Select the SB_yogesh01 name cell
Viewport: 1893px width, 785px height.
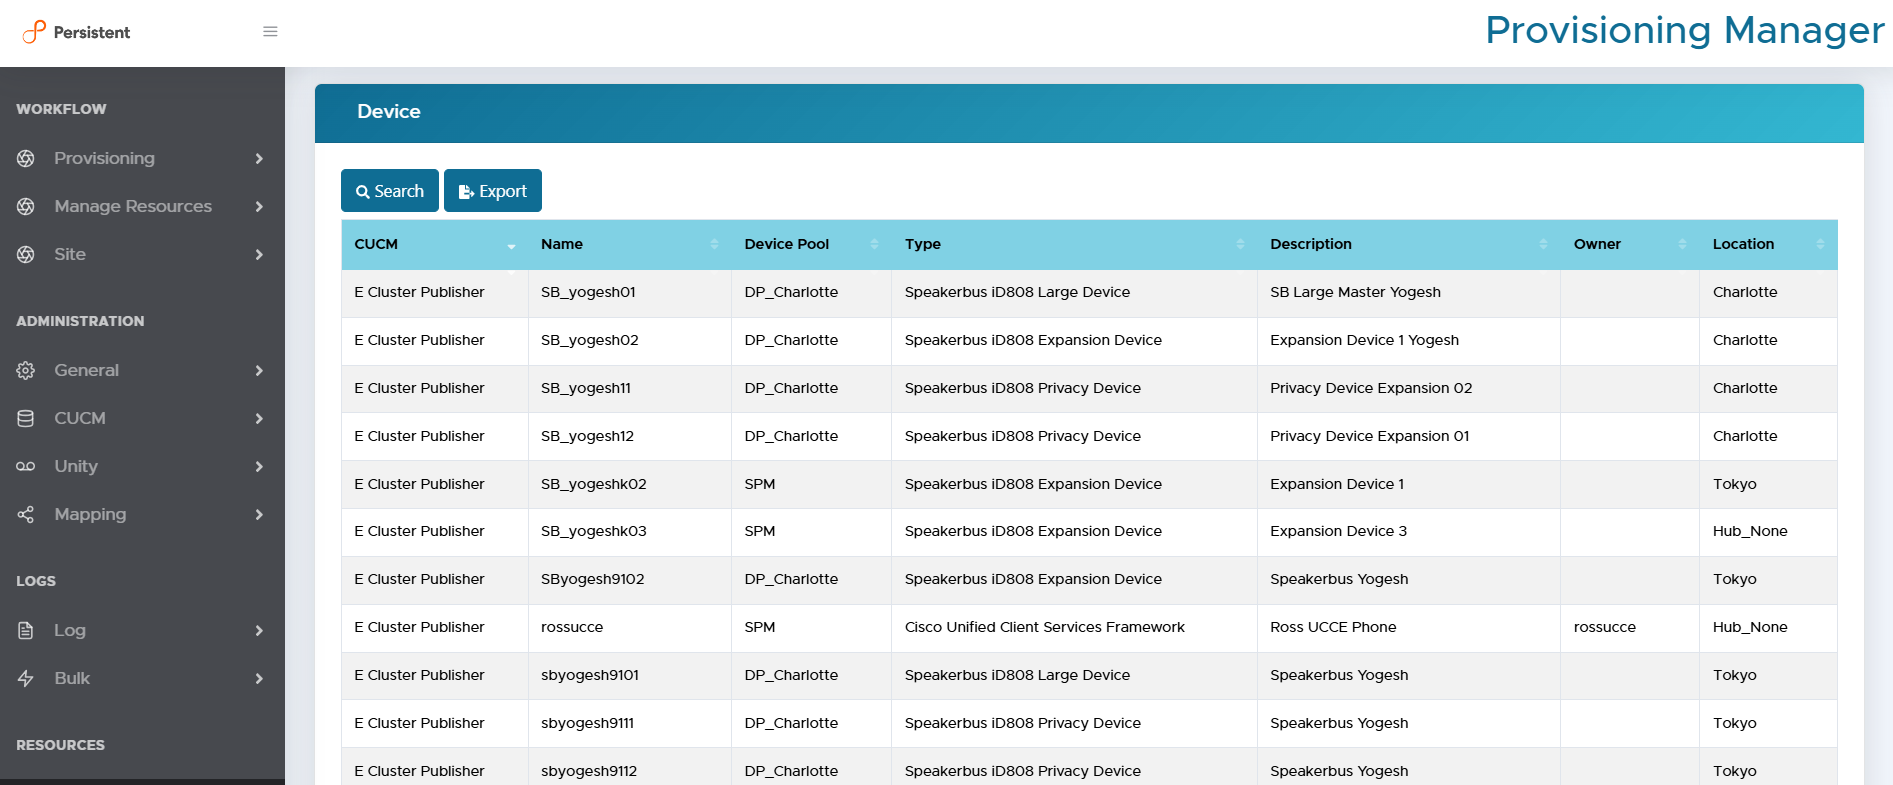tap(630, 292)
